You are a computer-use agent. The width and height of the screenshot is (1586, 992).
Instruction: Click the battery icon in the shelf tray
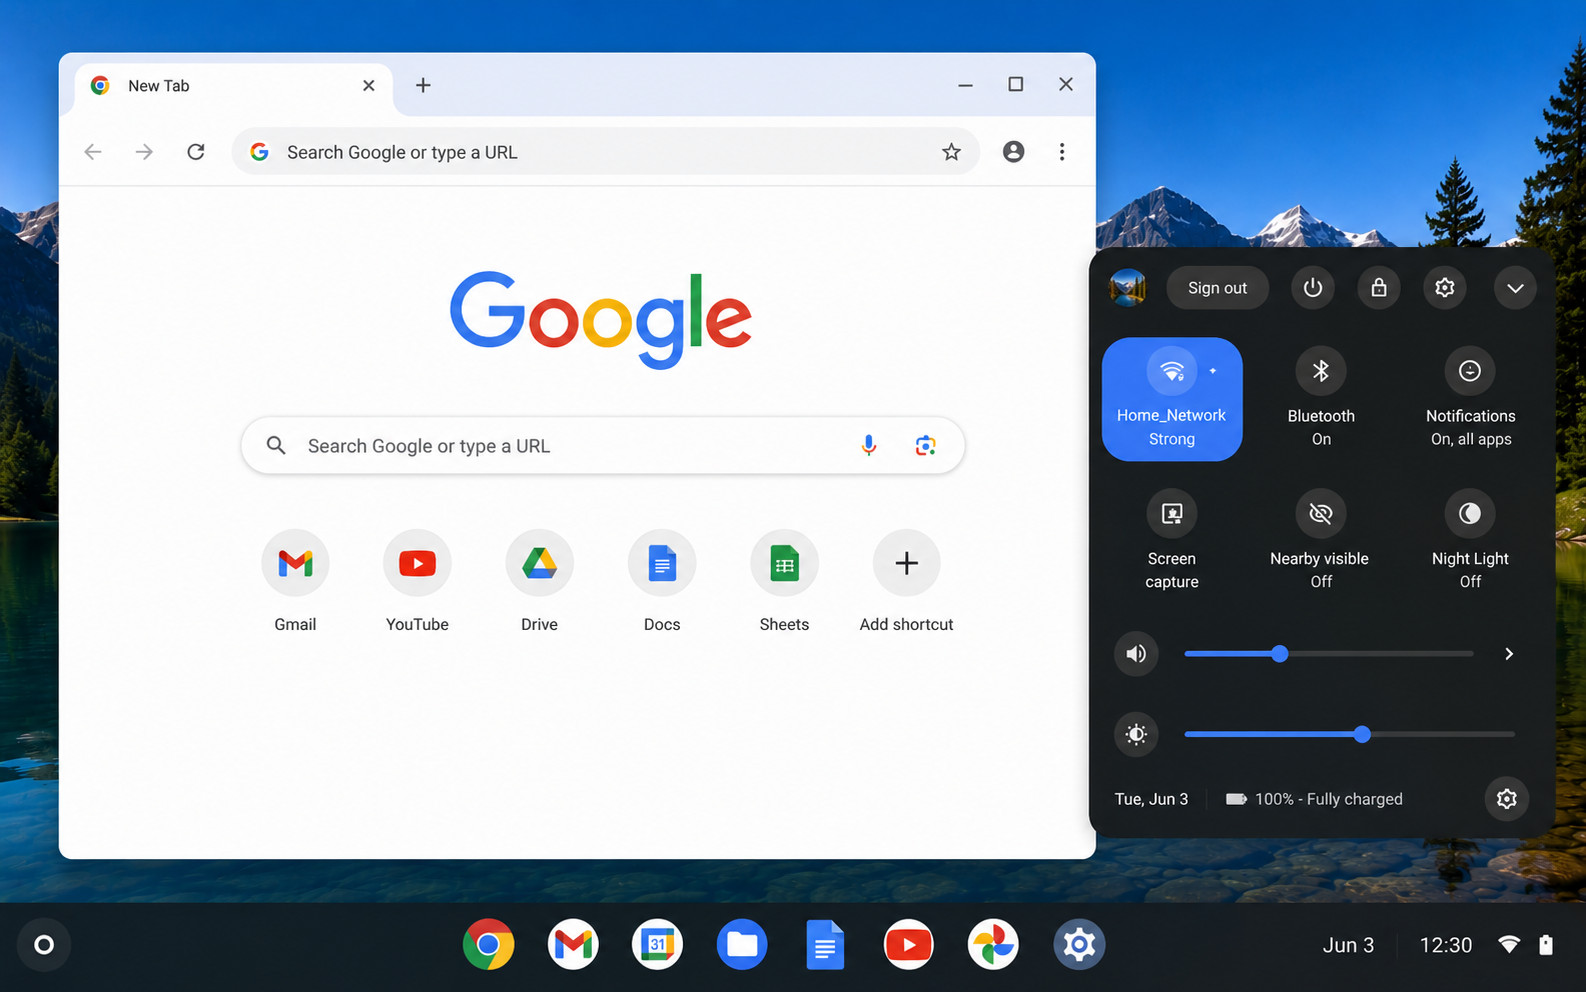click(x=1546, y=945)
